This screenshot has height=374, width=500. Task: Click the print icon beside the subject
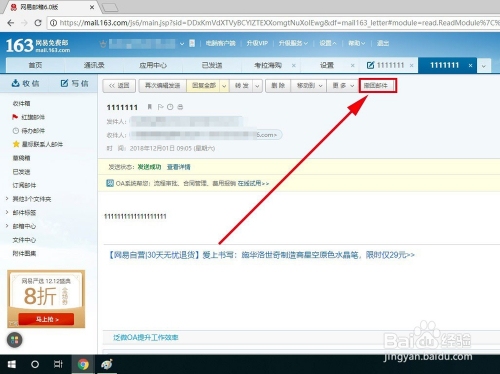coord(180,107)
